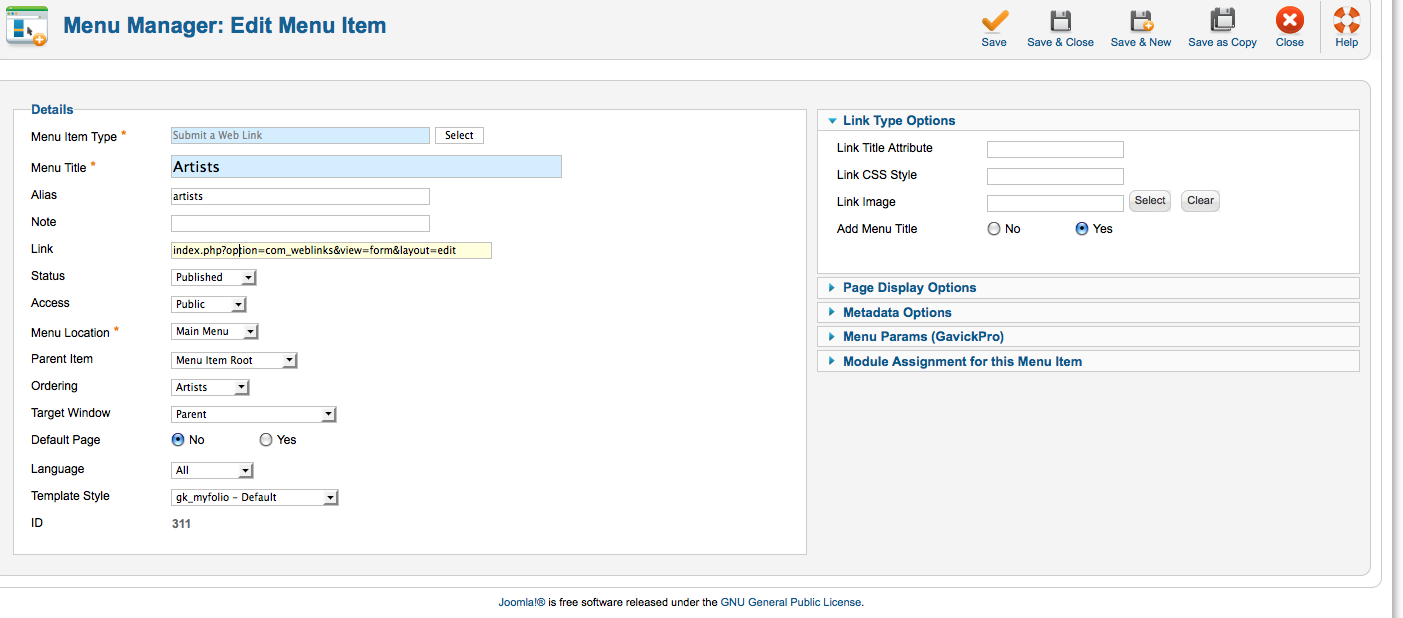Click the Save & New icon
1403x618 pixels.
pyautogui.click(x=1141, y=21)
